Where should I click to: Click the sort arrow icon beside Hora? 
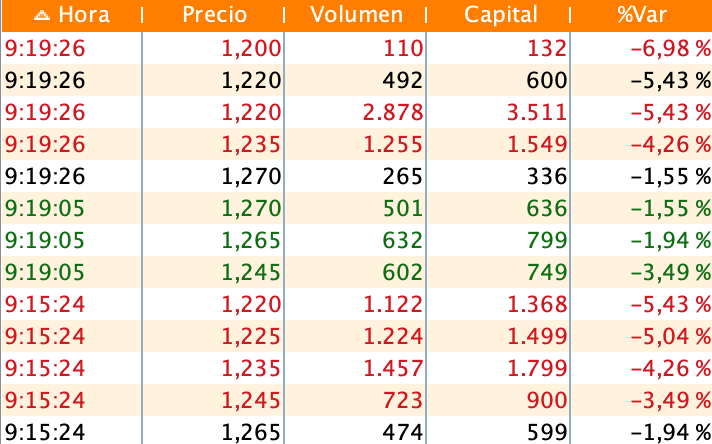coord(42,15)
